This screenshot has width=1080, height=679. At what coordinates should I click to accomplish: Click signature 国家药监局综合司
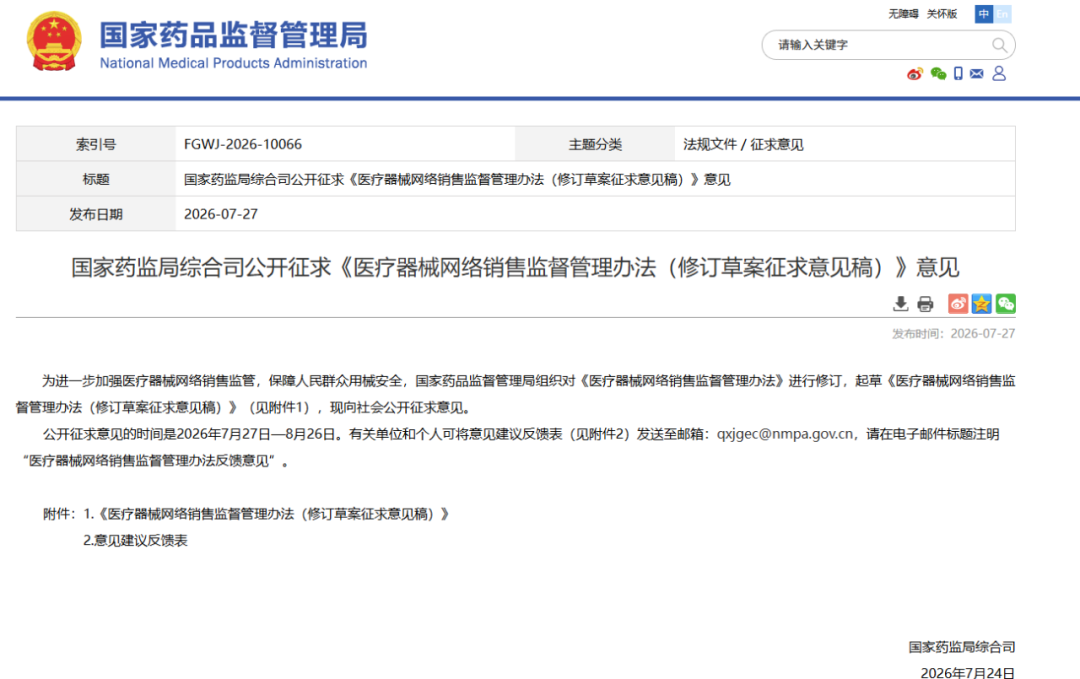[962, 647]
